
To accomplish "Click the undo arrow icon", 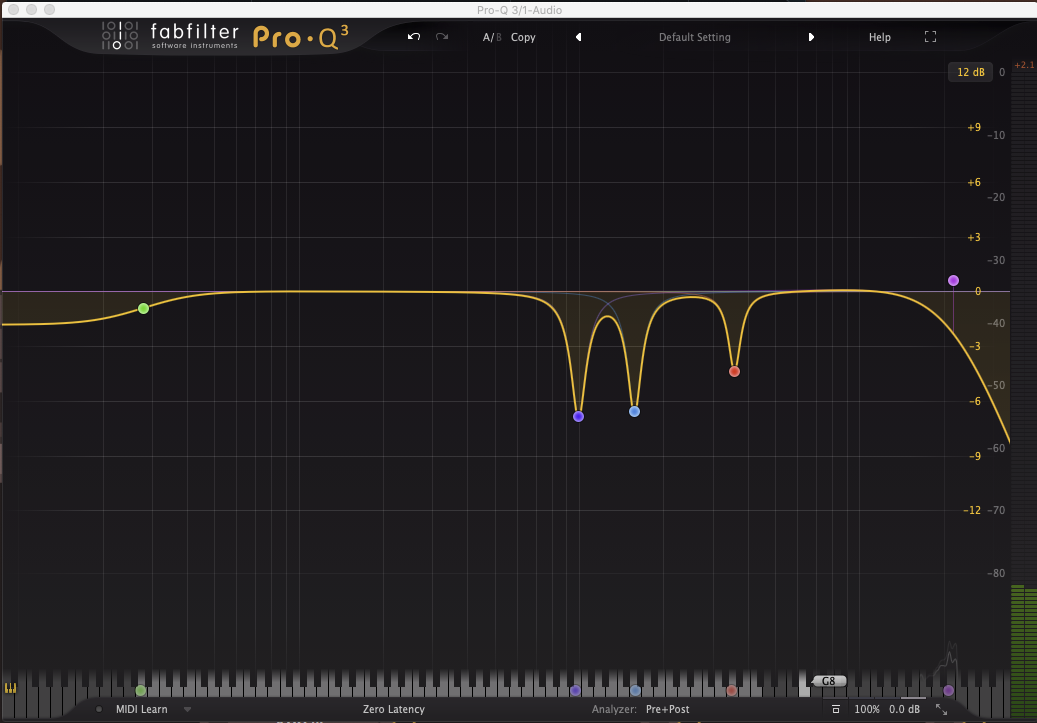I will (x=414, y=37).
